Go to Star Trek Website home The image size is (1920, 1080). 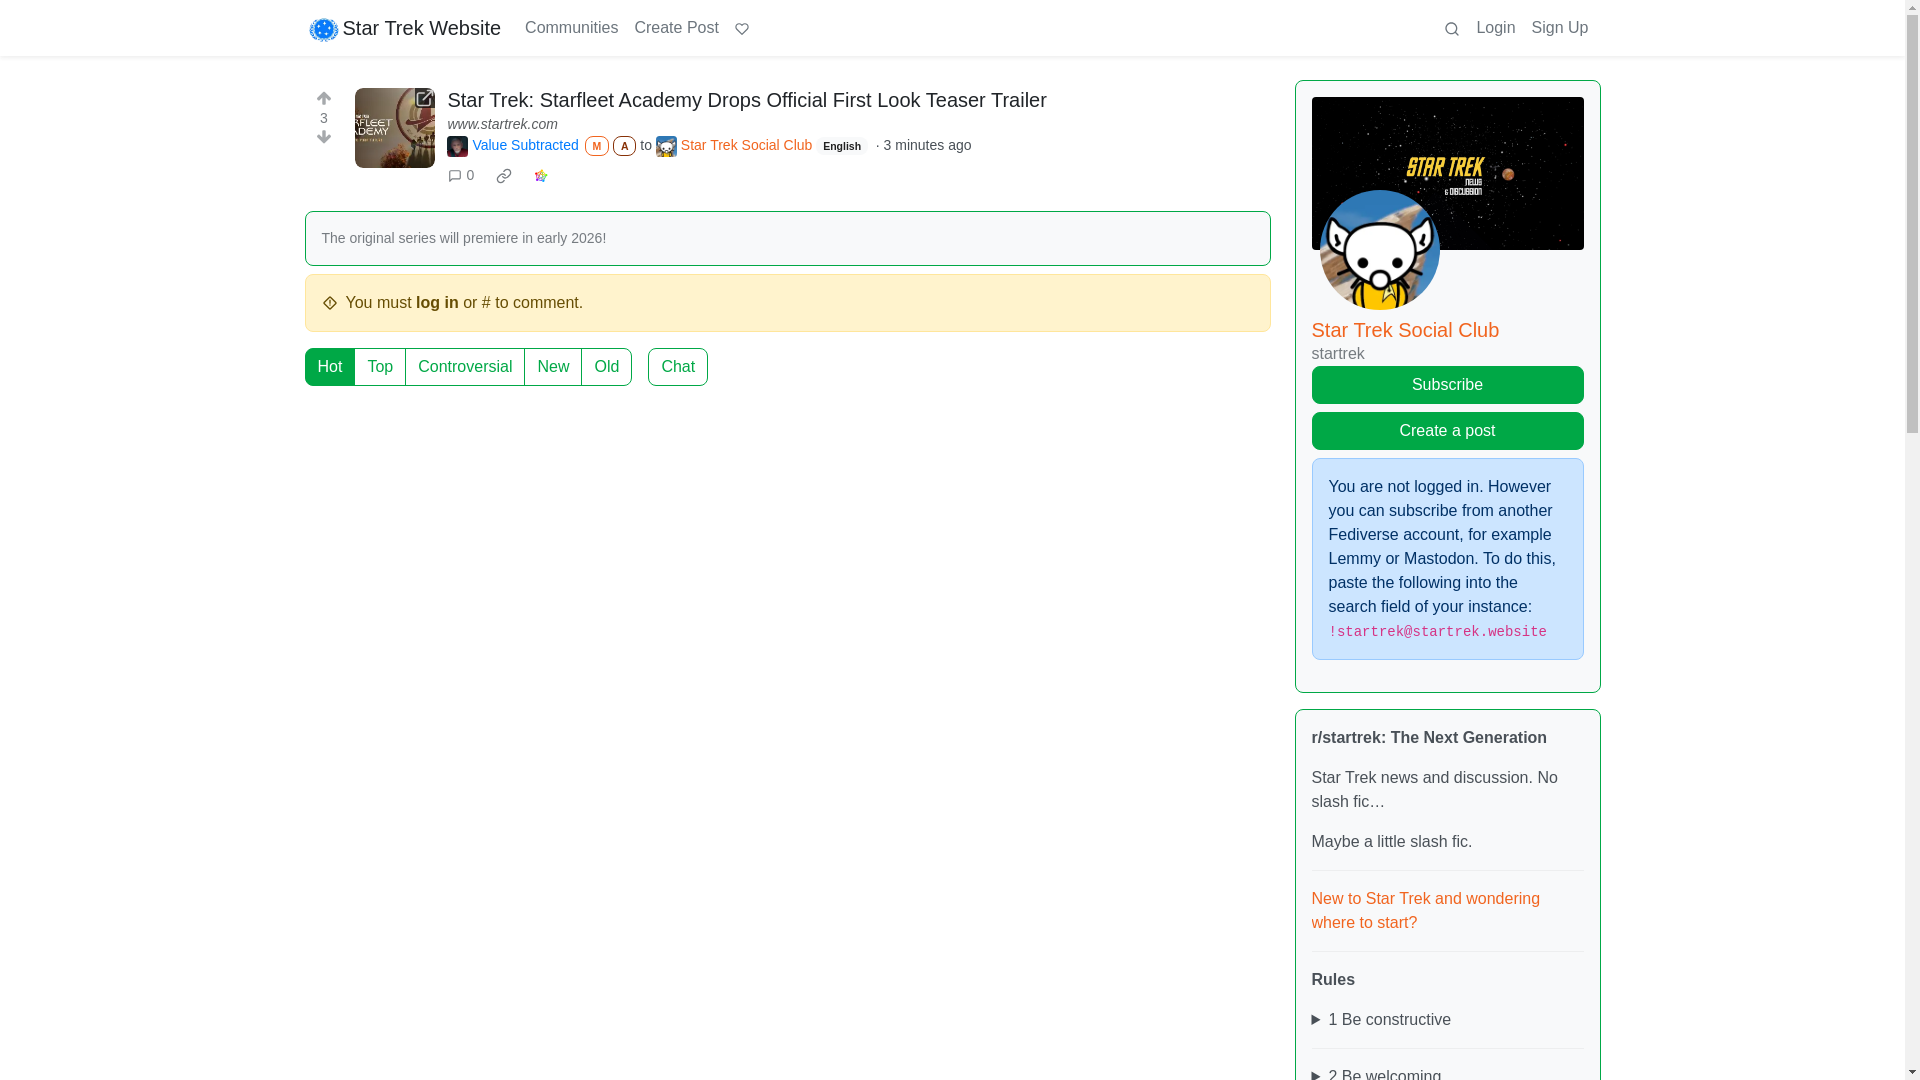point(405,28)
